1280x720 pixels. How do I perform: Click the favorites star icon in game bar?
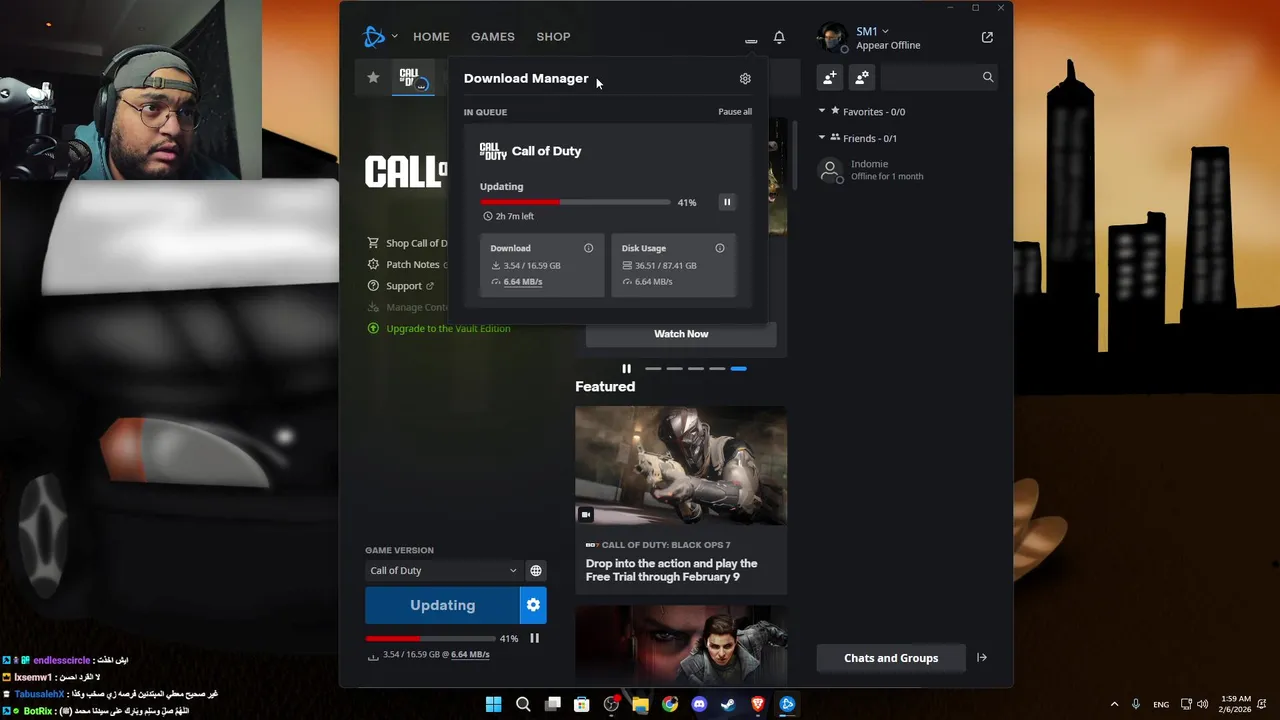coord(373,77)
